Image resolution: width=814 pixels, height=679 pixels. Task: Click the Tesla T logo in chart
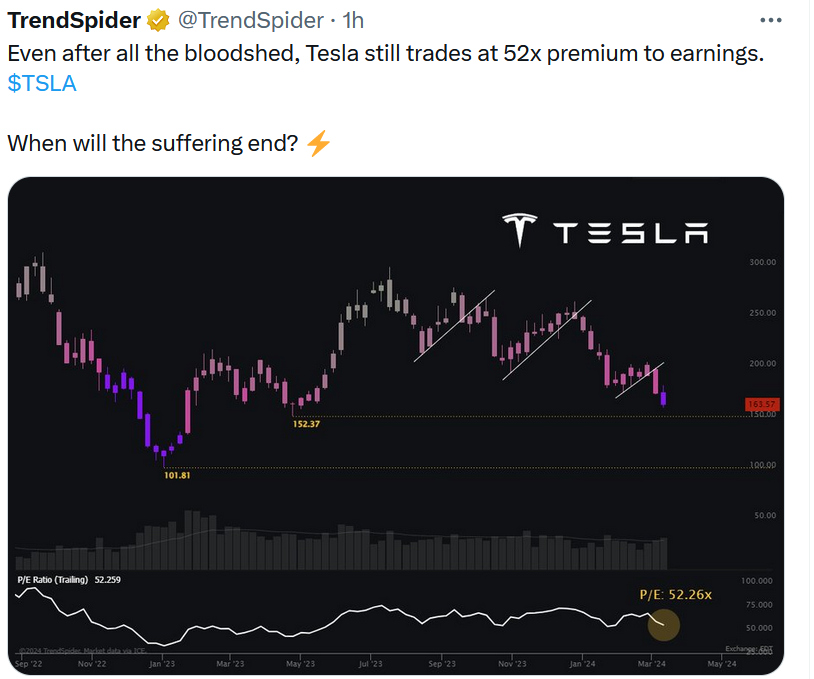pyautogui.click(x=520, y=229)
